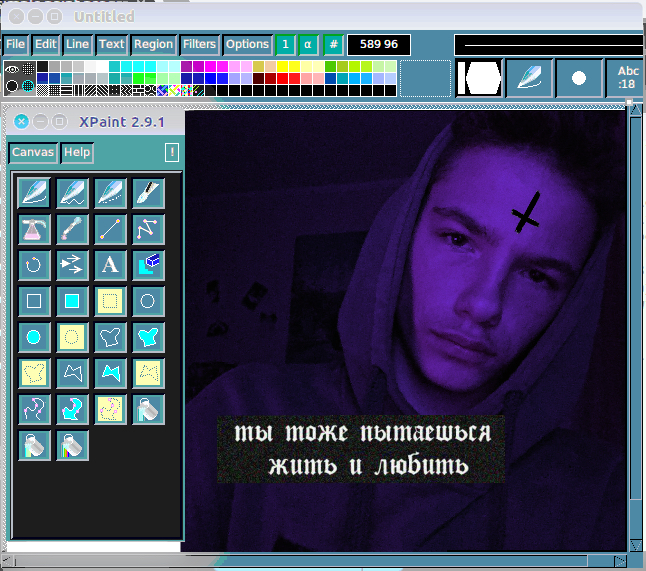Select the dotted-line pencil tool
Screen dimensions: 646x571
tap(110, 193)
